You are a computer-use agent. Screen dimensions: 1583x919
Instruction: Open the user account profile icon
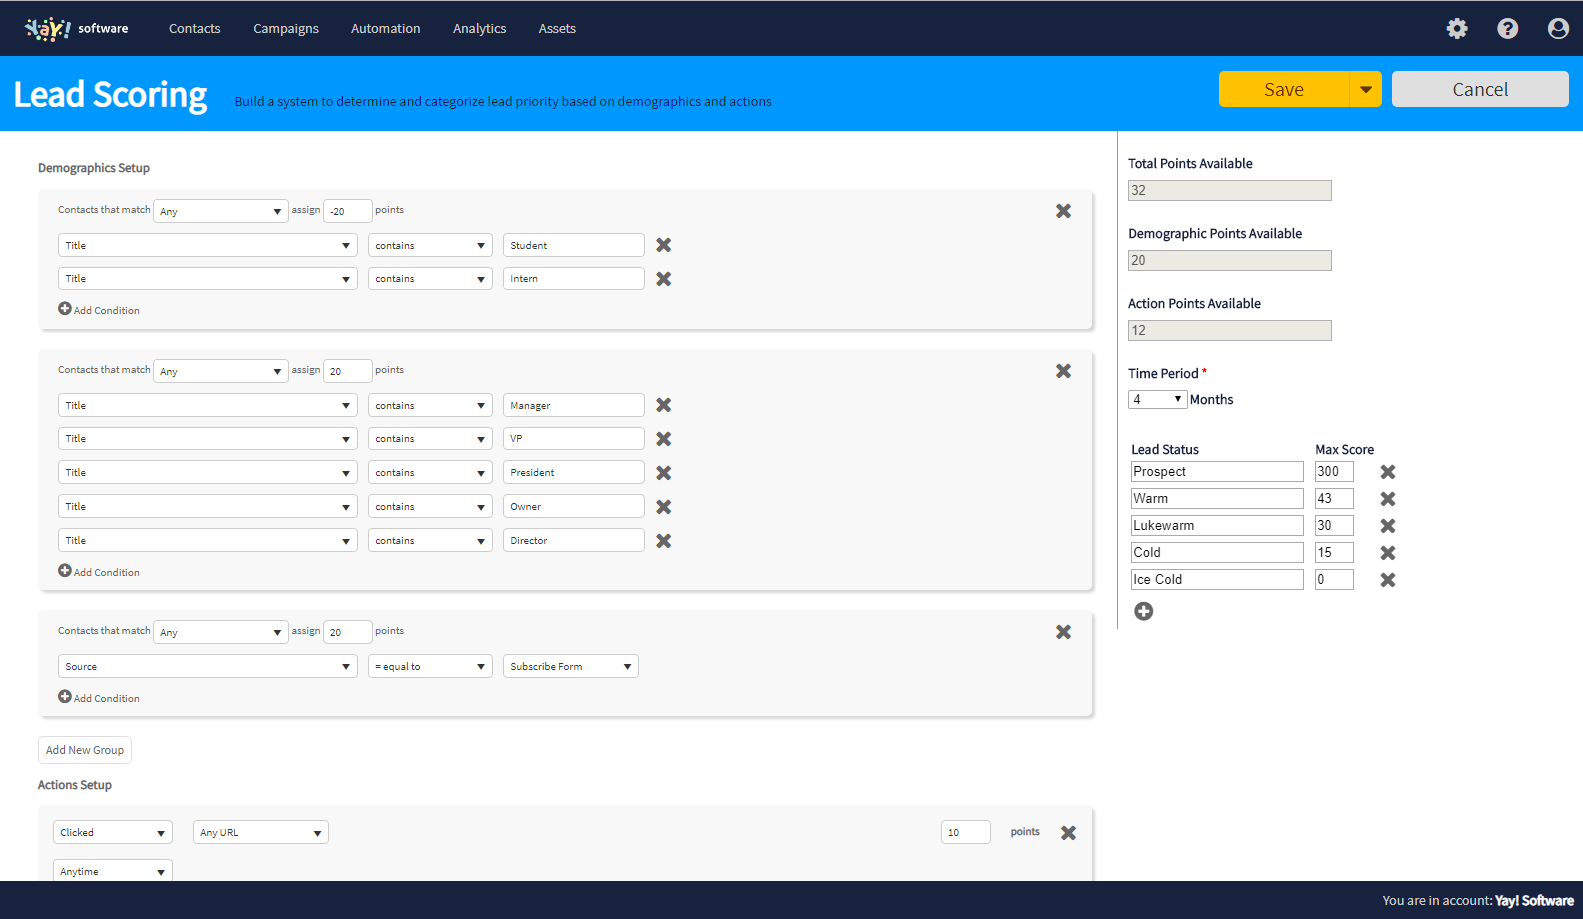pyautogui.click(x=1558, y=29)
